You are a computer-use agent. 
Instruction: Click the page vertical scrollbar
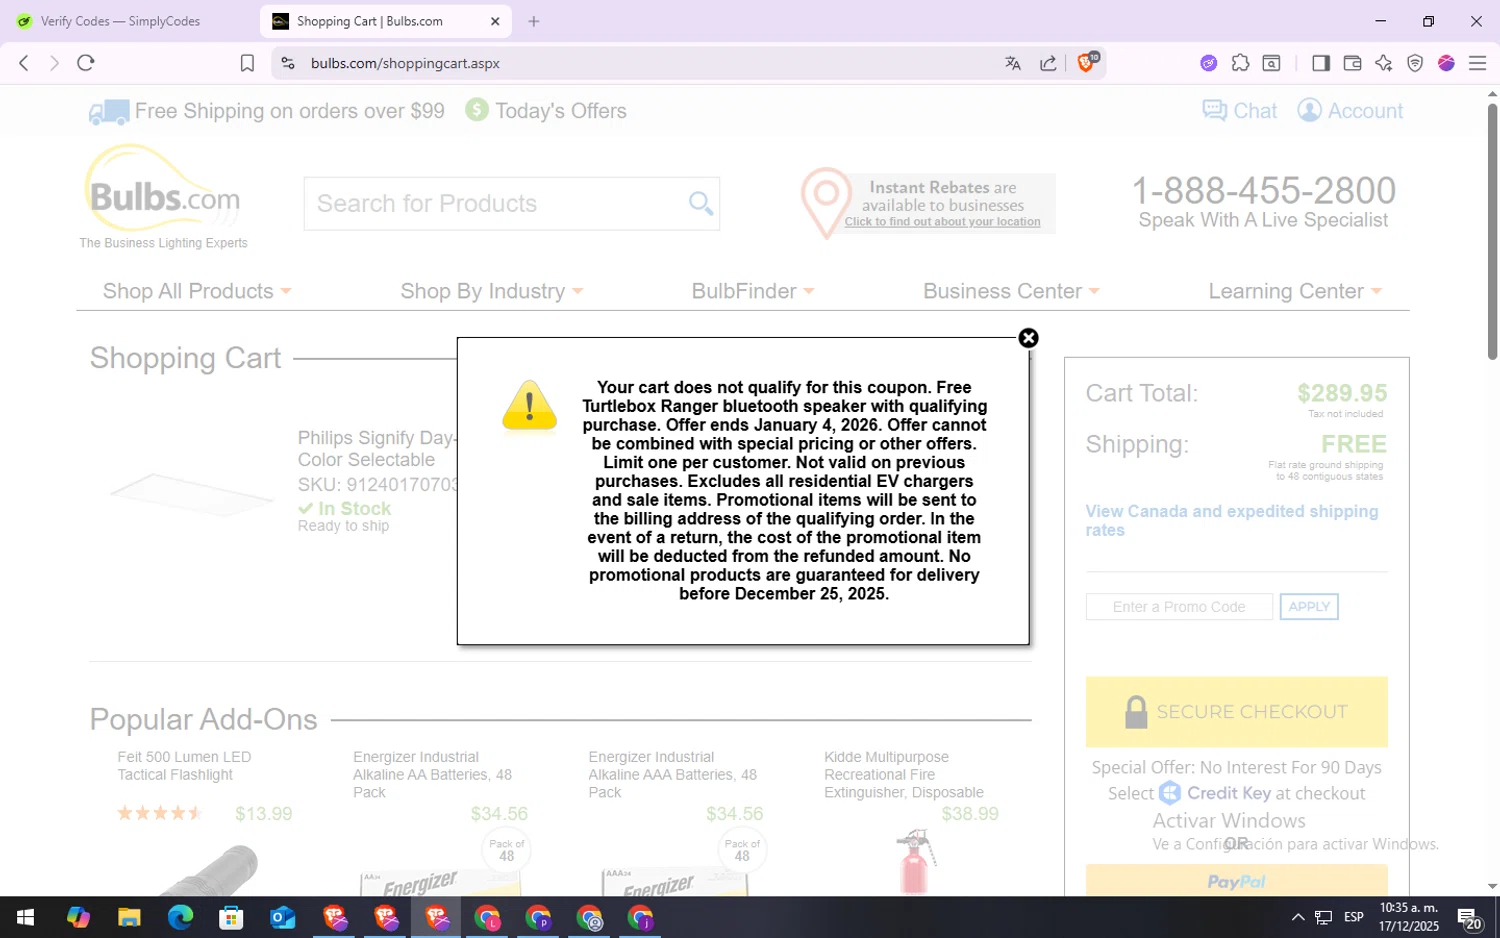[1492, 230]
